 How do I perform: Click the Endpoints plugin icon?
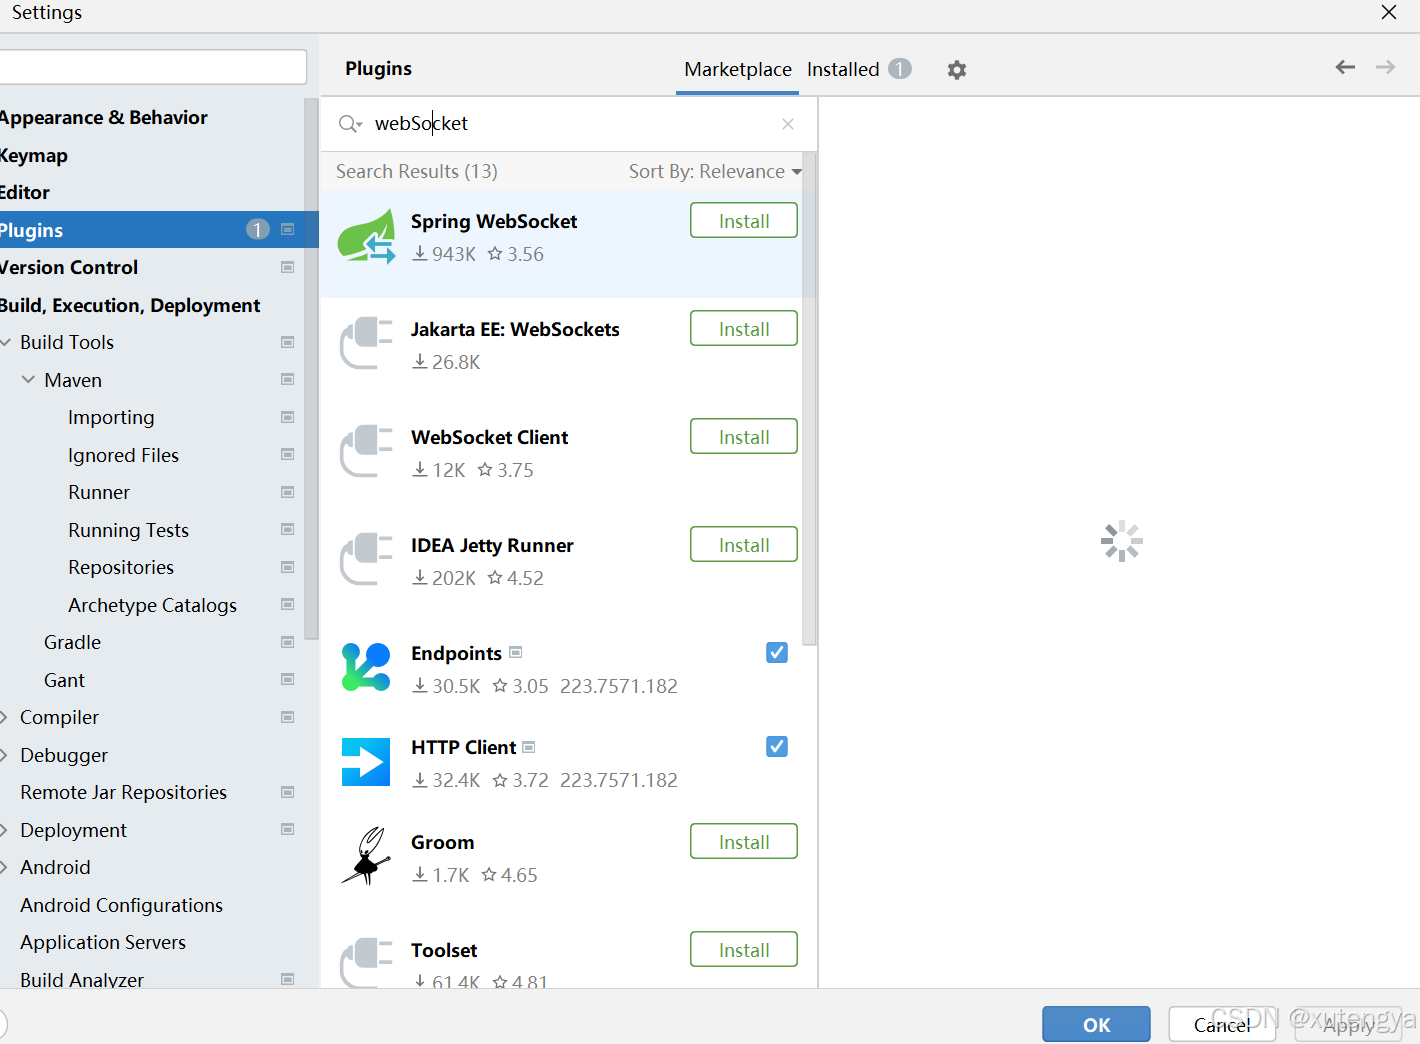pos(366,667)
